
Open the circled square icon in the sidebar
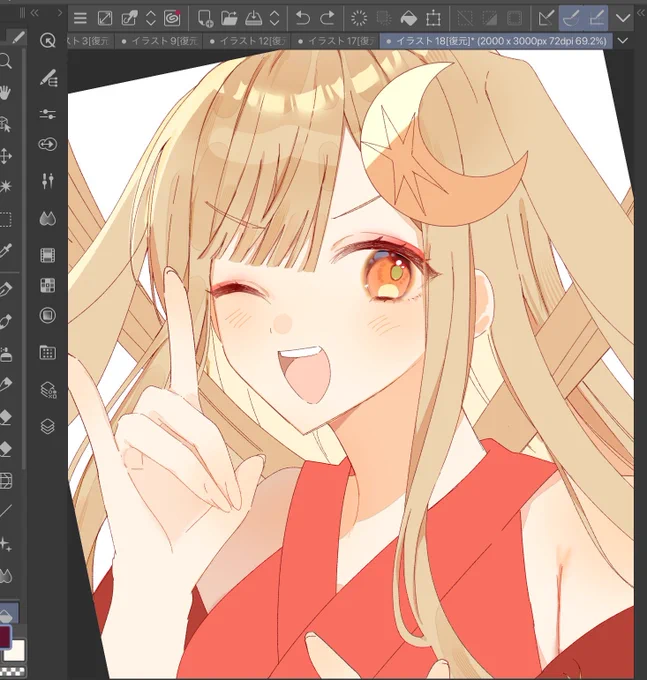coord(47,315)
